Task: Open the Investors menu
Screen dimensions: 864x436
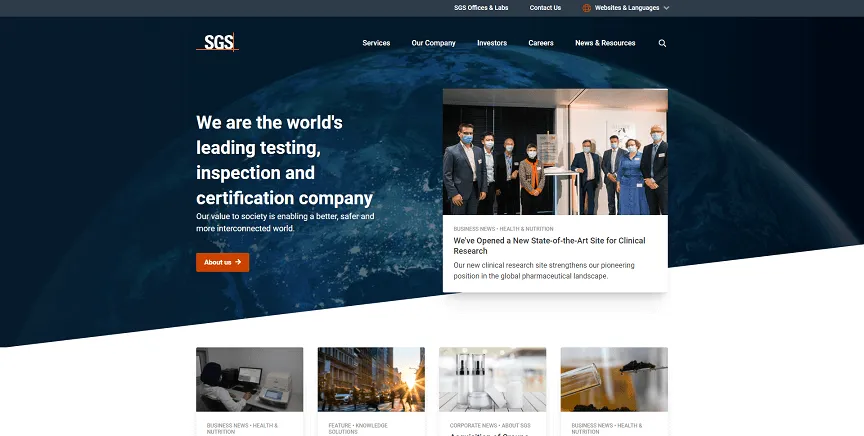Action: 492,43
